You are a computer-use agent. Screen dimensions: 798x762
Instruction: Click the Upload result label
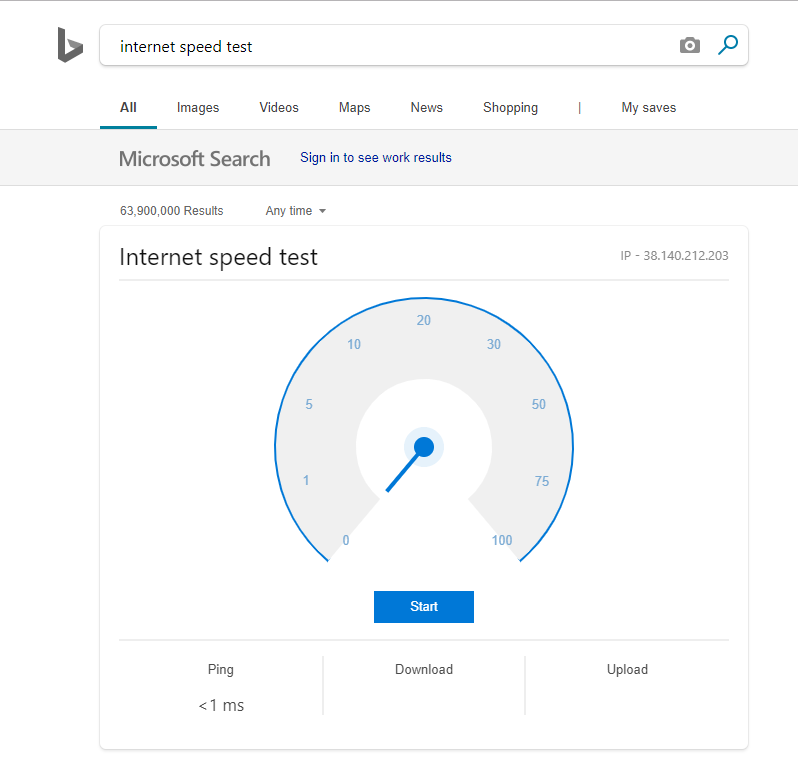point(627,669)
